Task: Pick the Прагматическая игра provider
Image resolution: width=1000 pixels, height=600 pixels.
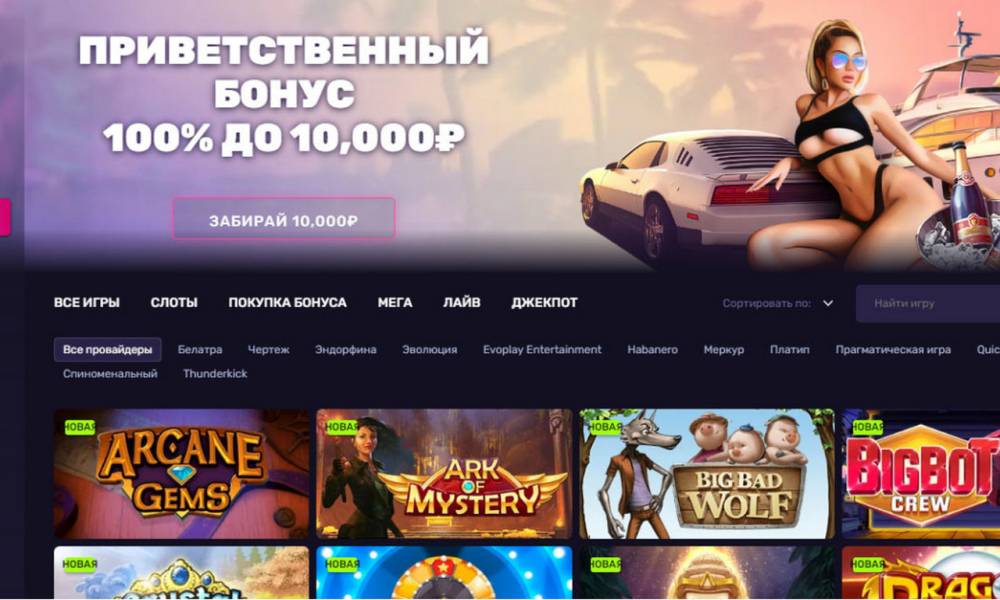Action: pyautogui.click(x=893, y=349)
